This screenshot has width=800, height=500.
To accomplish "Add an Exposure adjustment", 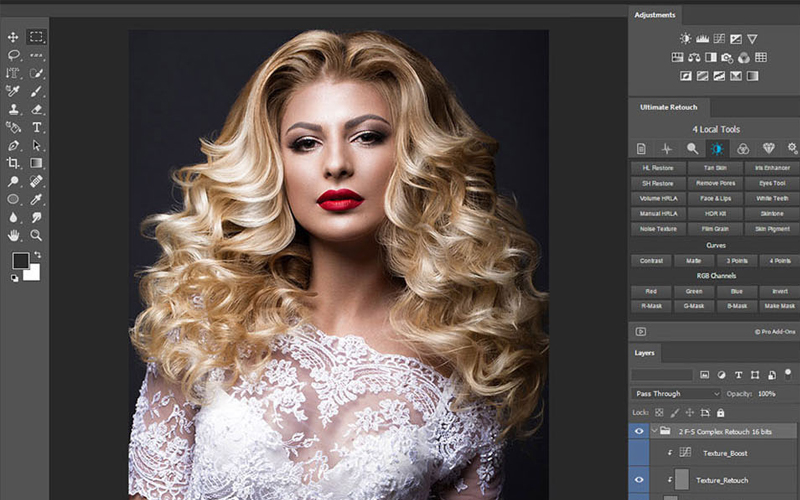I will [736, 39].
